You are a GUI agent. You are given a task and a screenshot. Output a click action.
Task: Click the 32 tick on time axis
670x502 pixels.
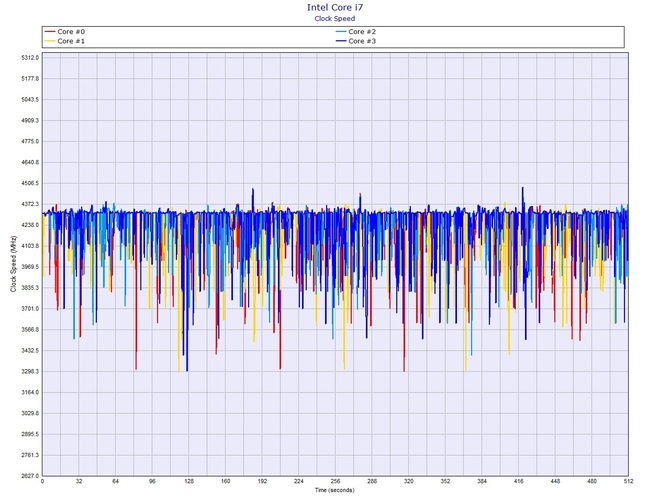click(x=79, y=481)
